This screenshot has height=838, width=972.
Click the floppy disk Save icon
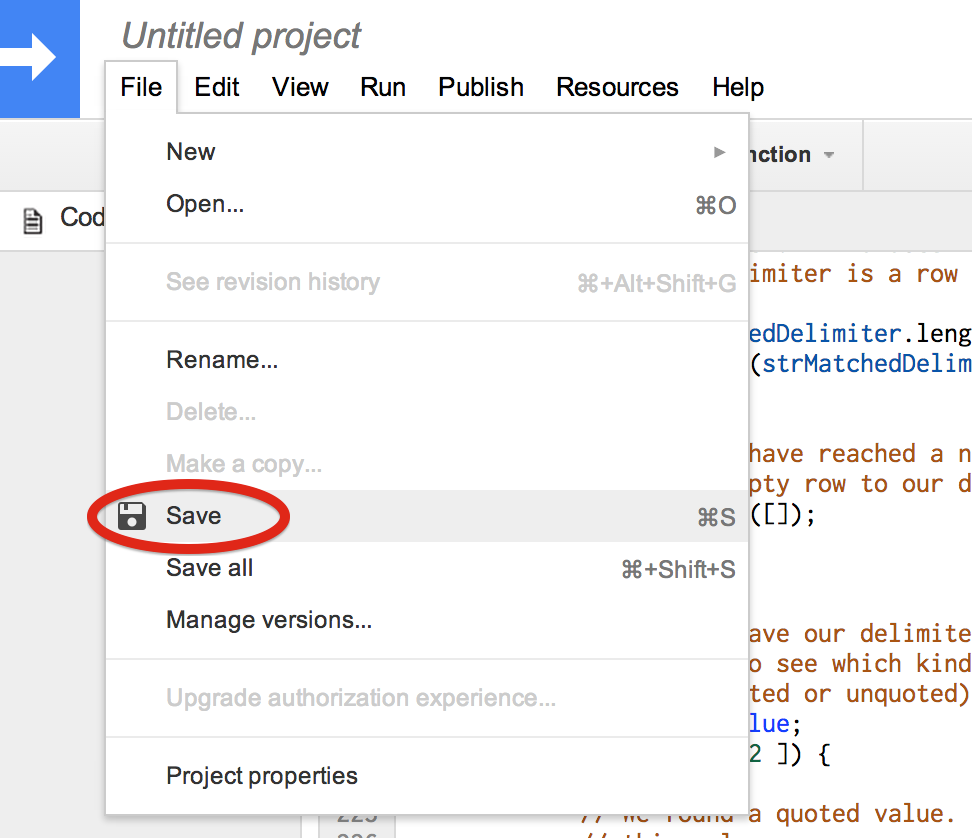click(x=132, y=516)
